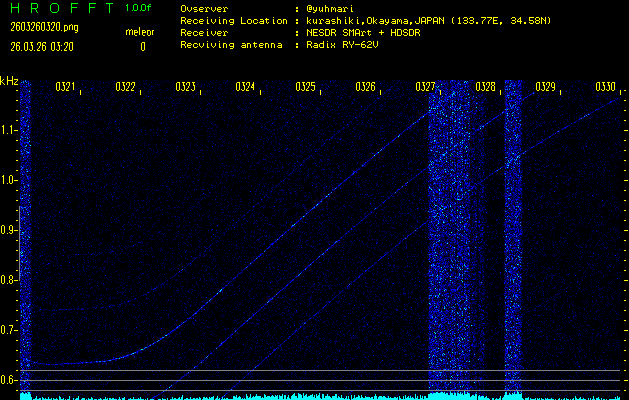The width and height of the screenshot is (629, 400).
Task: Click the meteor count label
Action: pos(139,32)
